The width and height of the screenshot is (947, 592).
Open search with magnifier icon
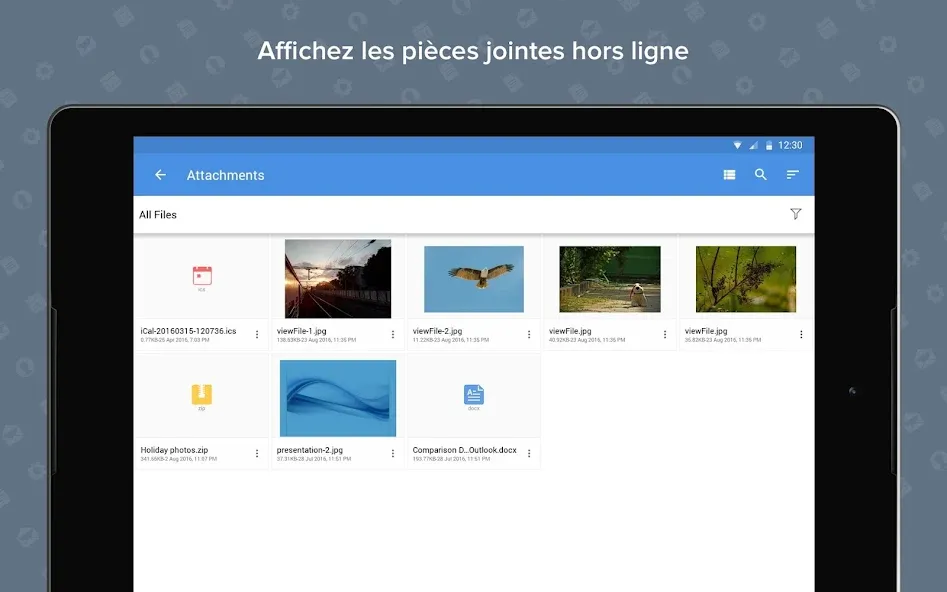click(x=760, y=175)
